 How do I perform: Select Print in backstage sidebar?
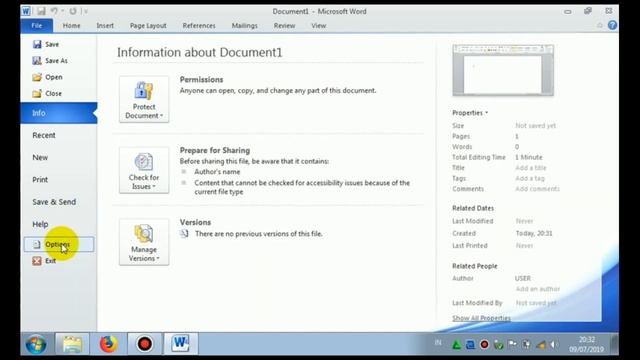click(40, 180)
